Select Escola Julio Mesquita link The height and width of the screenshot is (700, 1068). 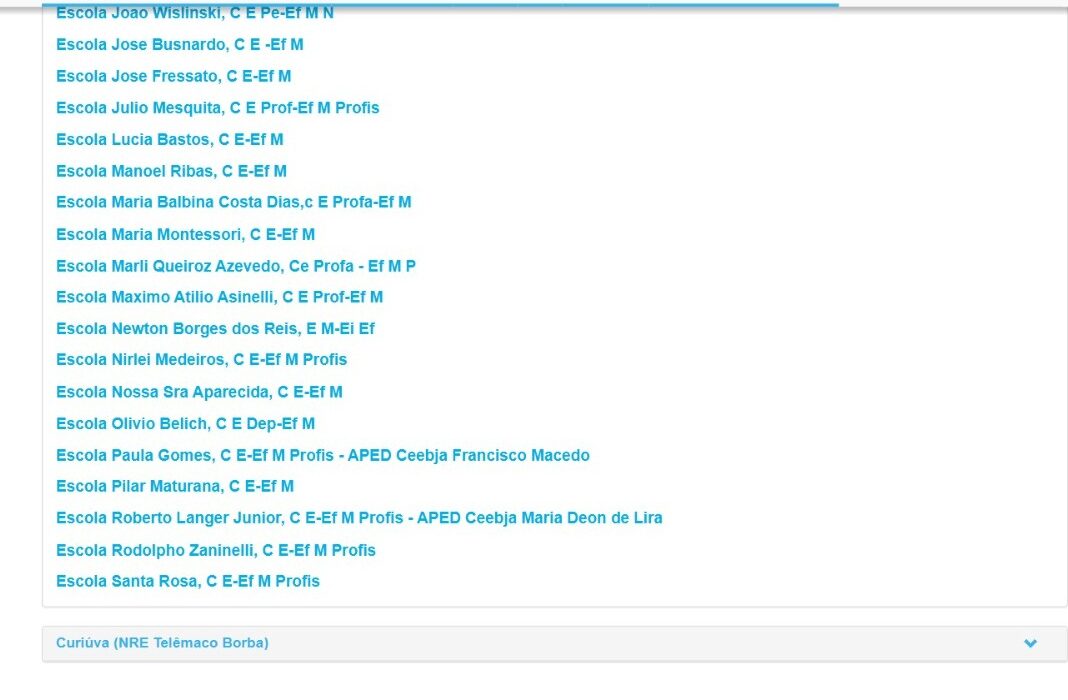tap(217, 108)
